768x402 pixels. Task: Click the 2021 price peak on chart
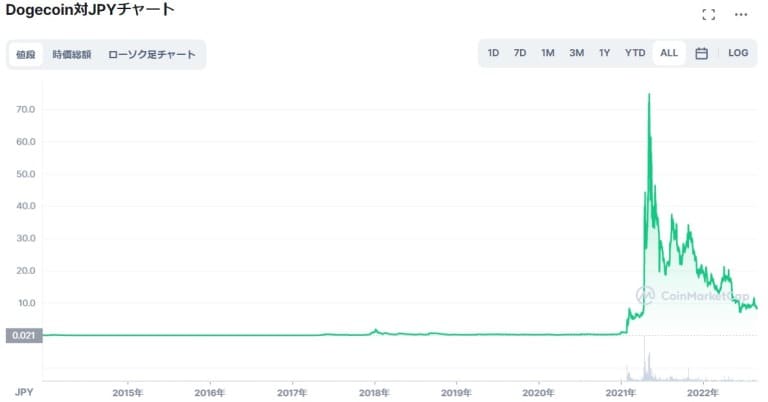pos(649,95)
